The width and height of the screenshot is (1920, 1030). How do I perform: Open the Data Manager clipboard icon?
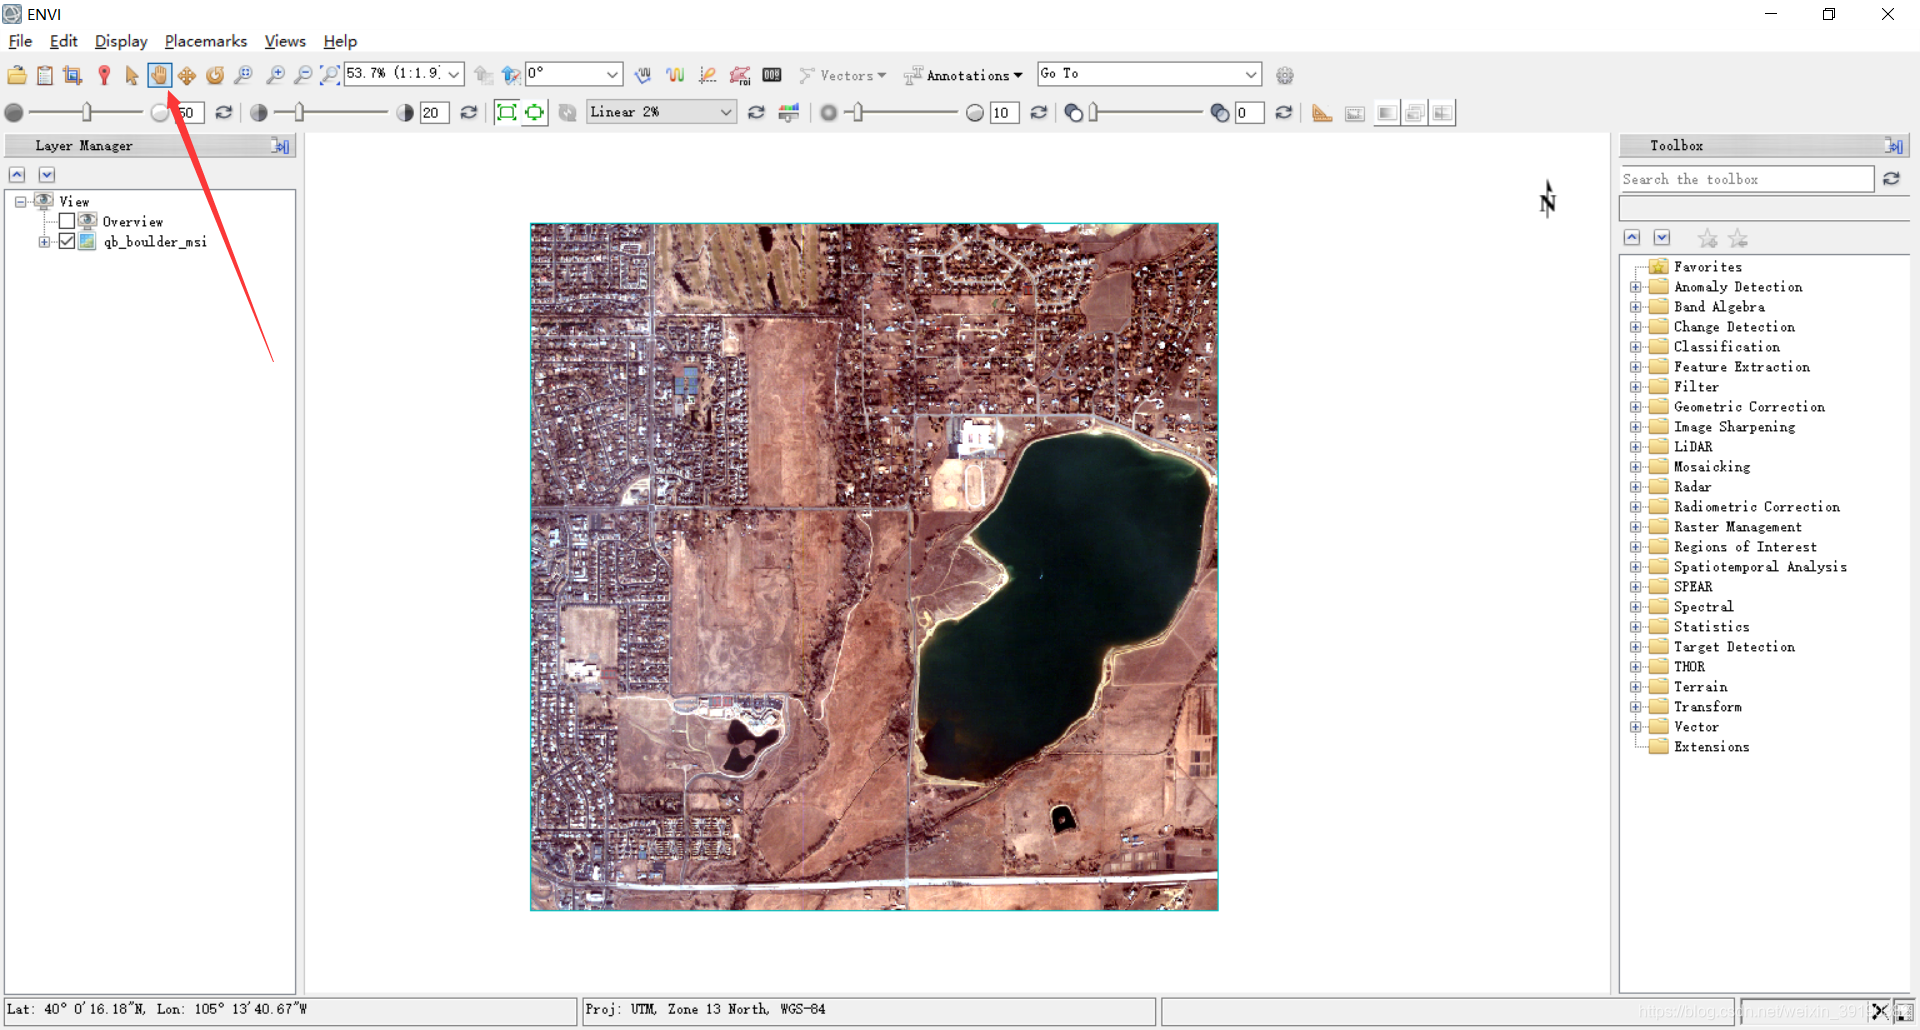click(x=45, y=75)
